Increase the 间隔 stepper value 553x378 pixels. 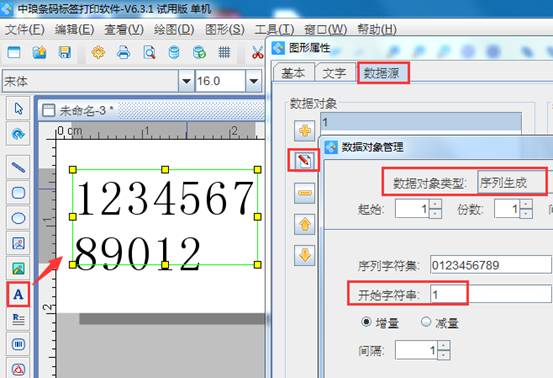point(443,346)
